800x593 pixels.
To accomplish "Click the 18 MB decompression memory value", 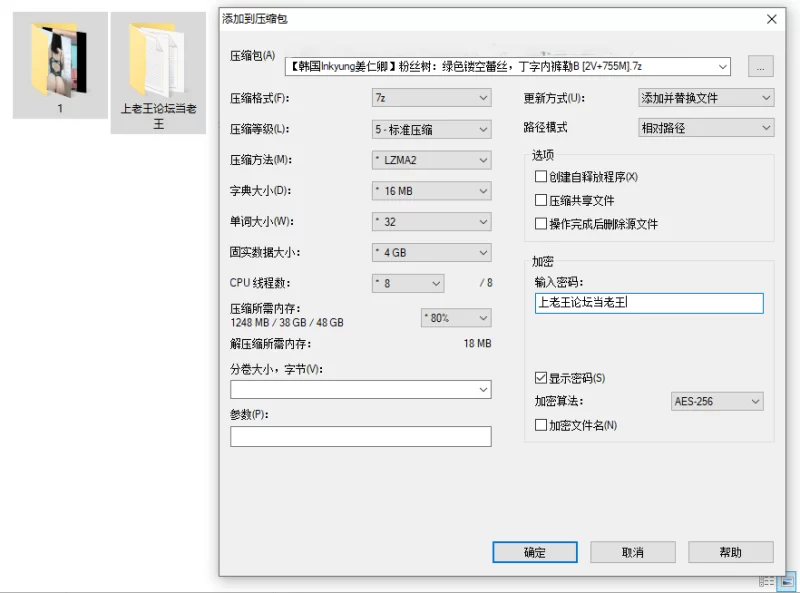I will (478, 343).
